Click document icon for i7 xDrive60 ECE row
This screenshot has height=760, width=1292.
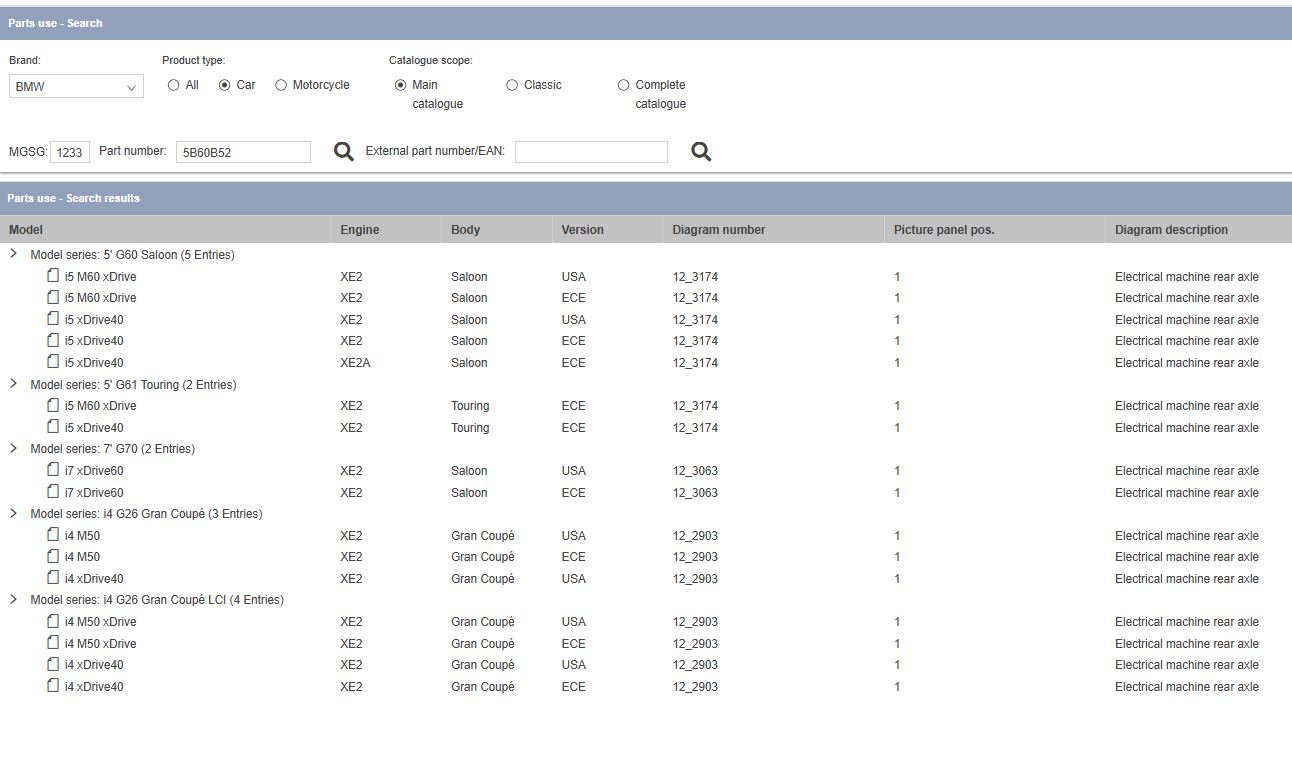pyautogui.click(x=53, y=492)
